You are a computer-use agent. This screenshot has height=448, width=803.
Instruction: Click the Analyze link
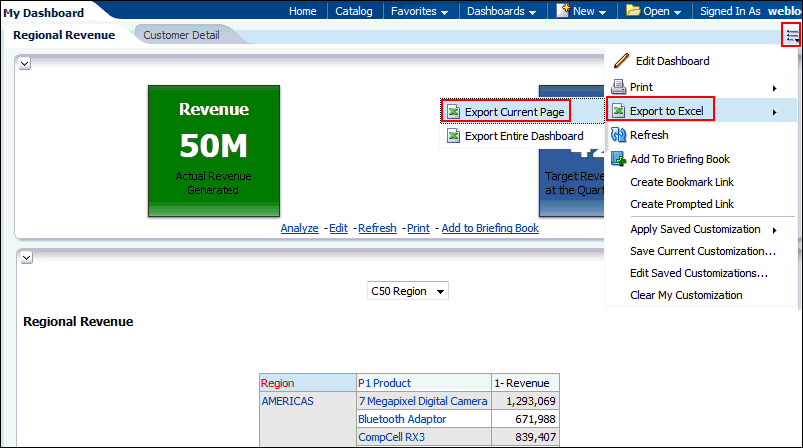(300, 228)
